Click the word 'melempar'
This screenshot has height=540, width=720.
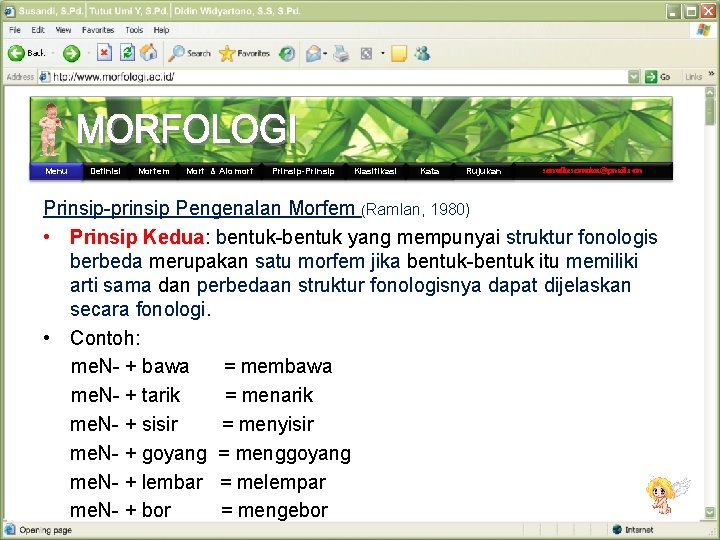point(281,483)
